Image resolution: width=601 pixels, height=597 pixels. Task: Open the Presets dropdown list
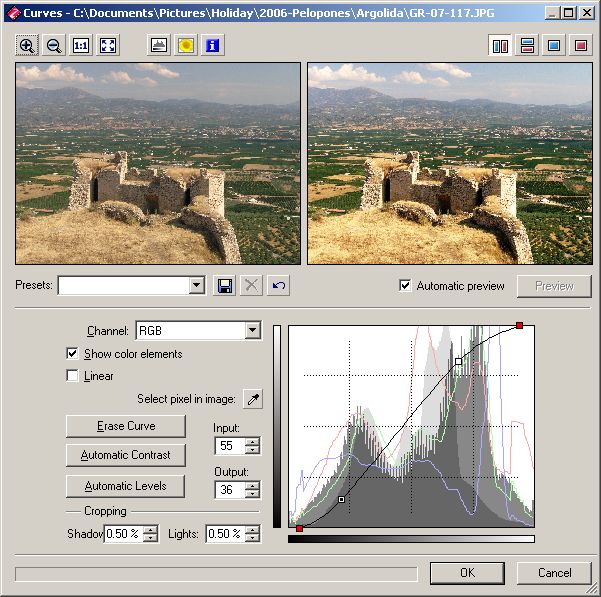pyautogui.click(x=196, y=286)
